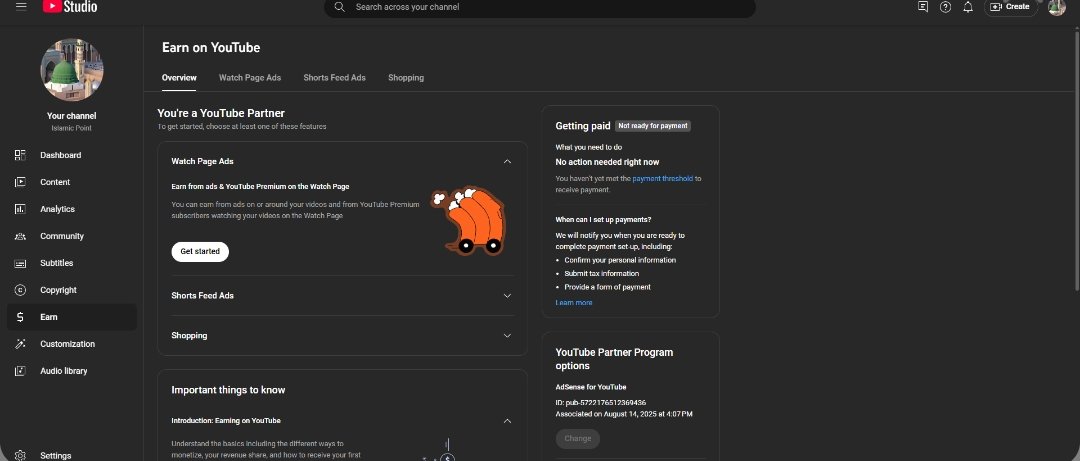This screenshot has height=461, width=1080.
Task: Click the Community icon in sidebar
Action: [x=20, y=236]
